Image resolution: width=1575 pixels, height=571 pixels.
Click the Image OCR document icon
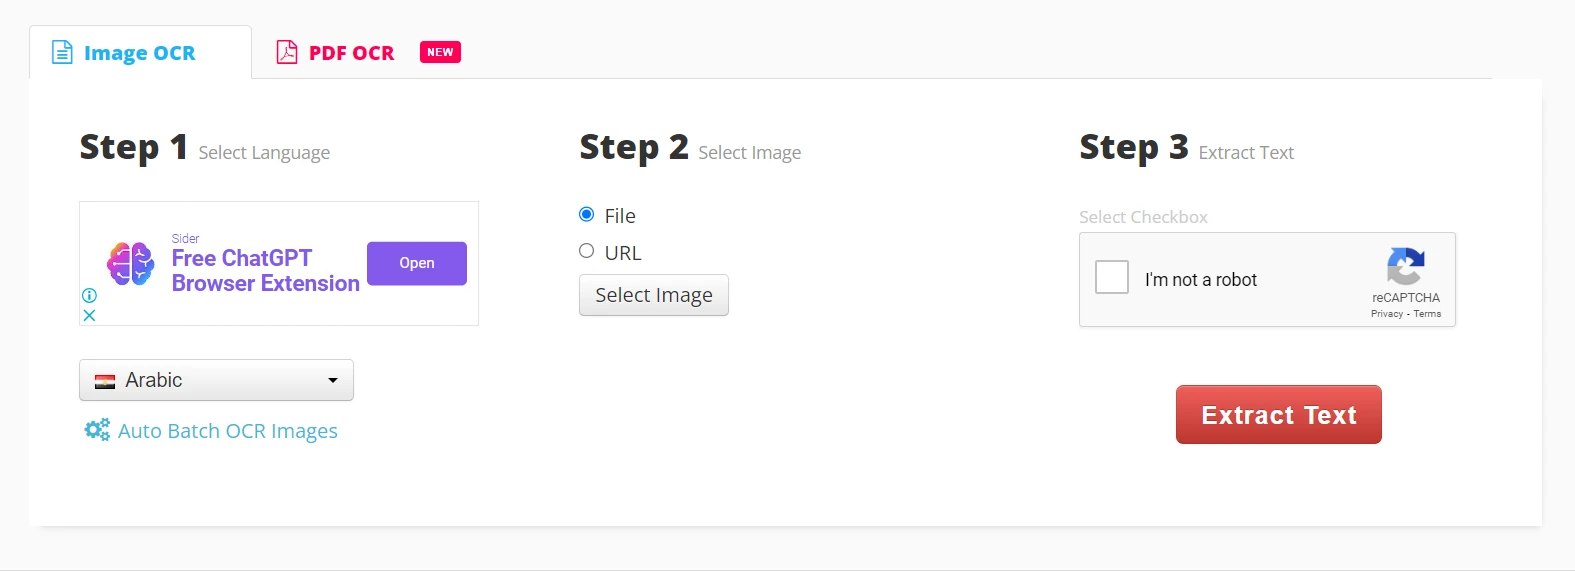(62, 53)
